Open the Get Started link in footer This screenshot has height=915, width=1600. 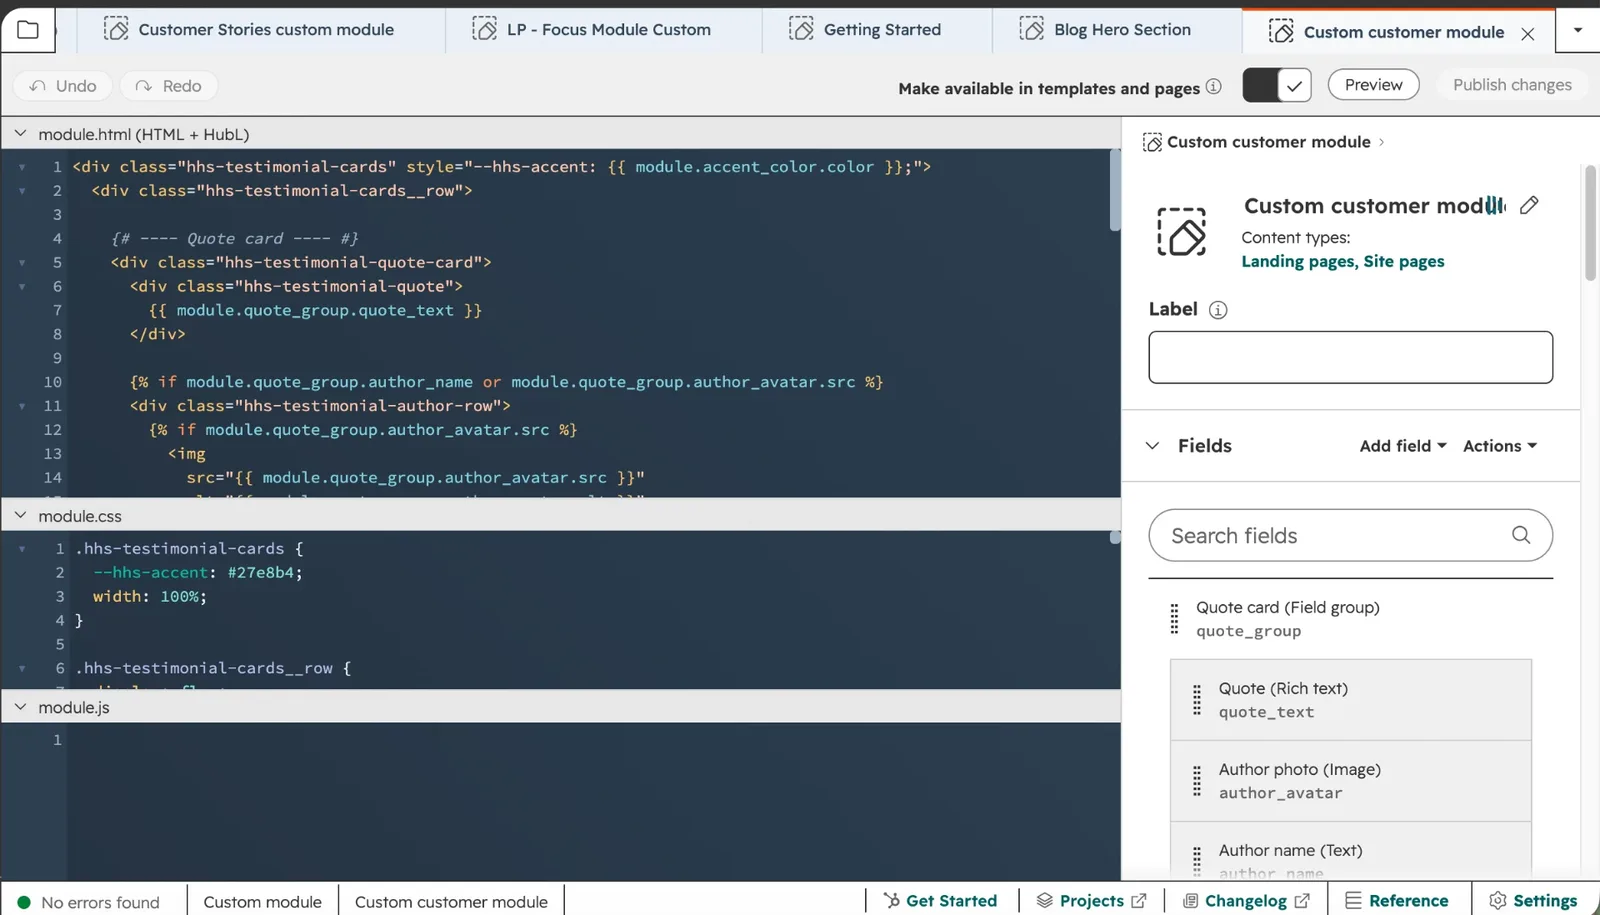(x=940, y=901)
